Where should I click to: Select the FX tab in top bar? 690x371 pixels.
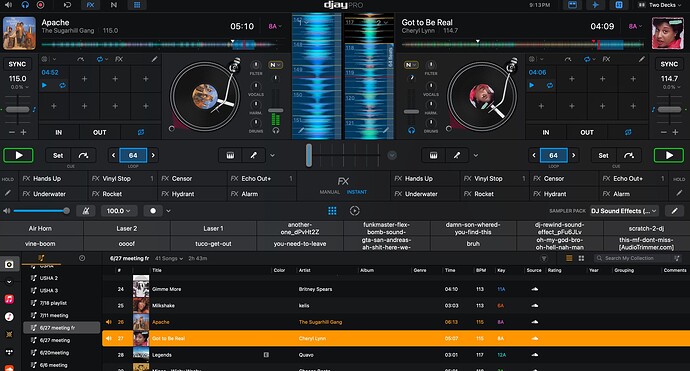click(90, 5)
